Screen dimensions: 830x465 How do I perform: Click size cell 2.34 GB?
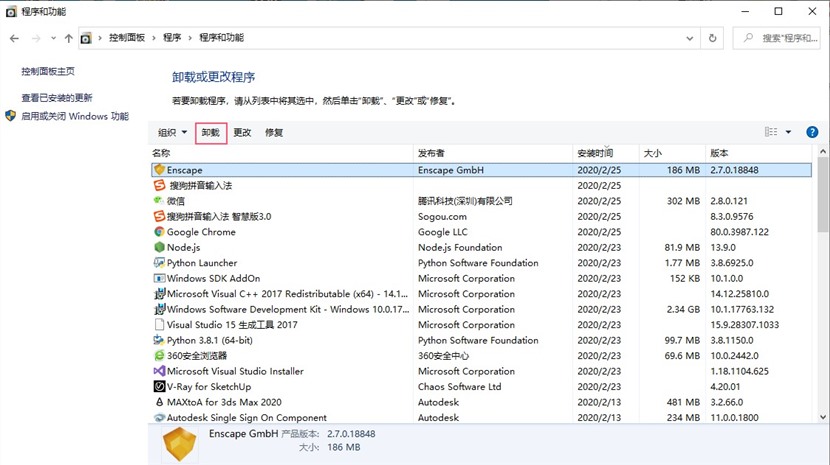point(683,309)
